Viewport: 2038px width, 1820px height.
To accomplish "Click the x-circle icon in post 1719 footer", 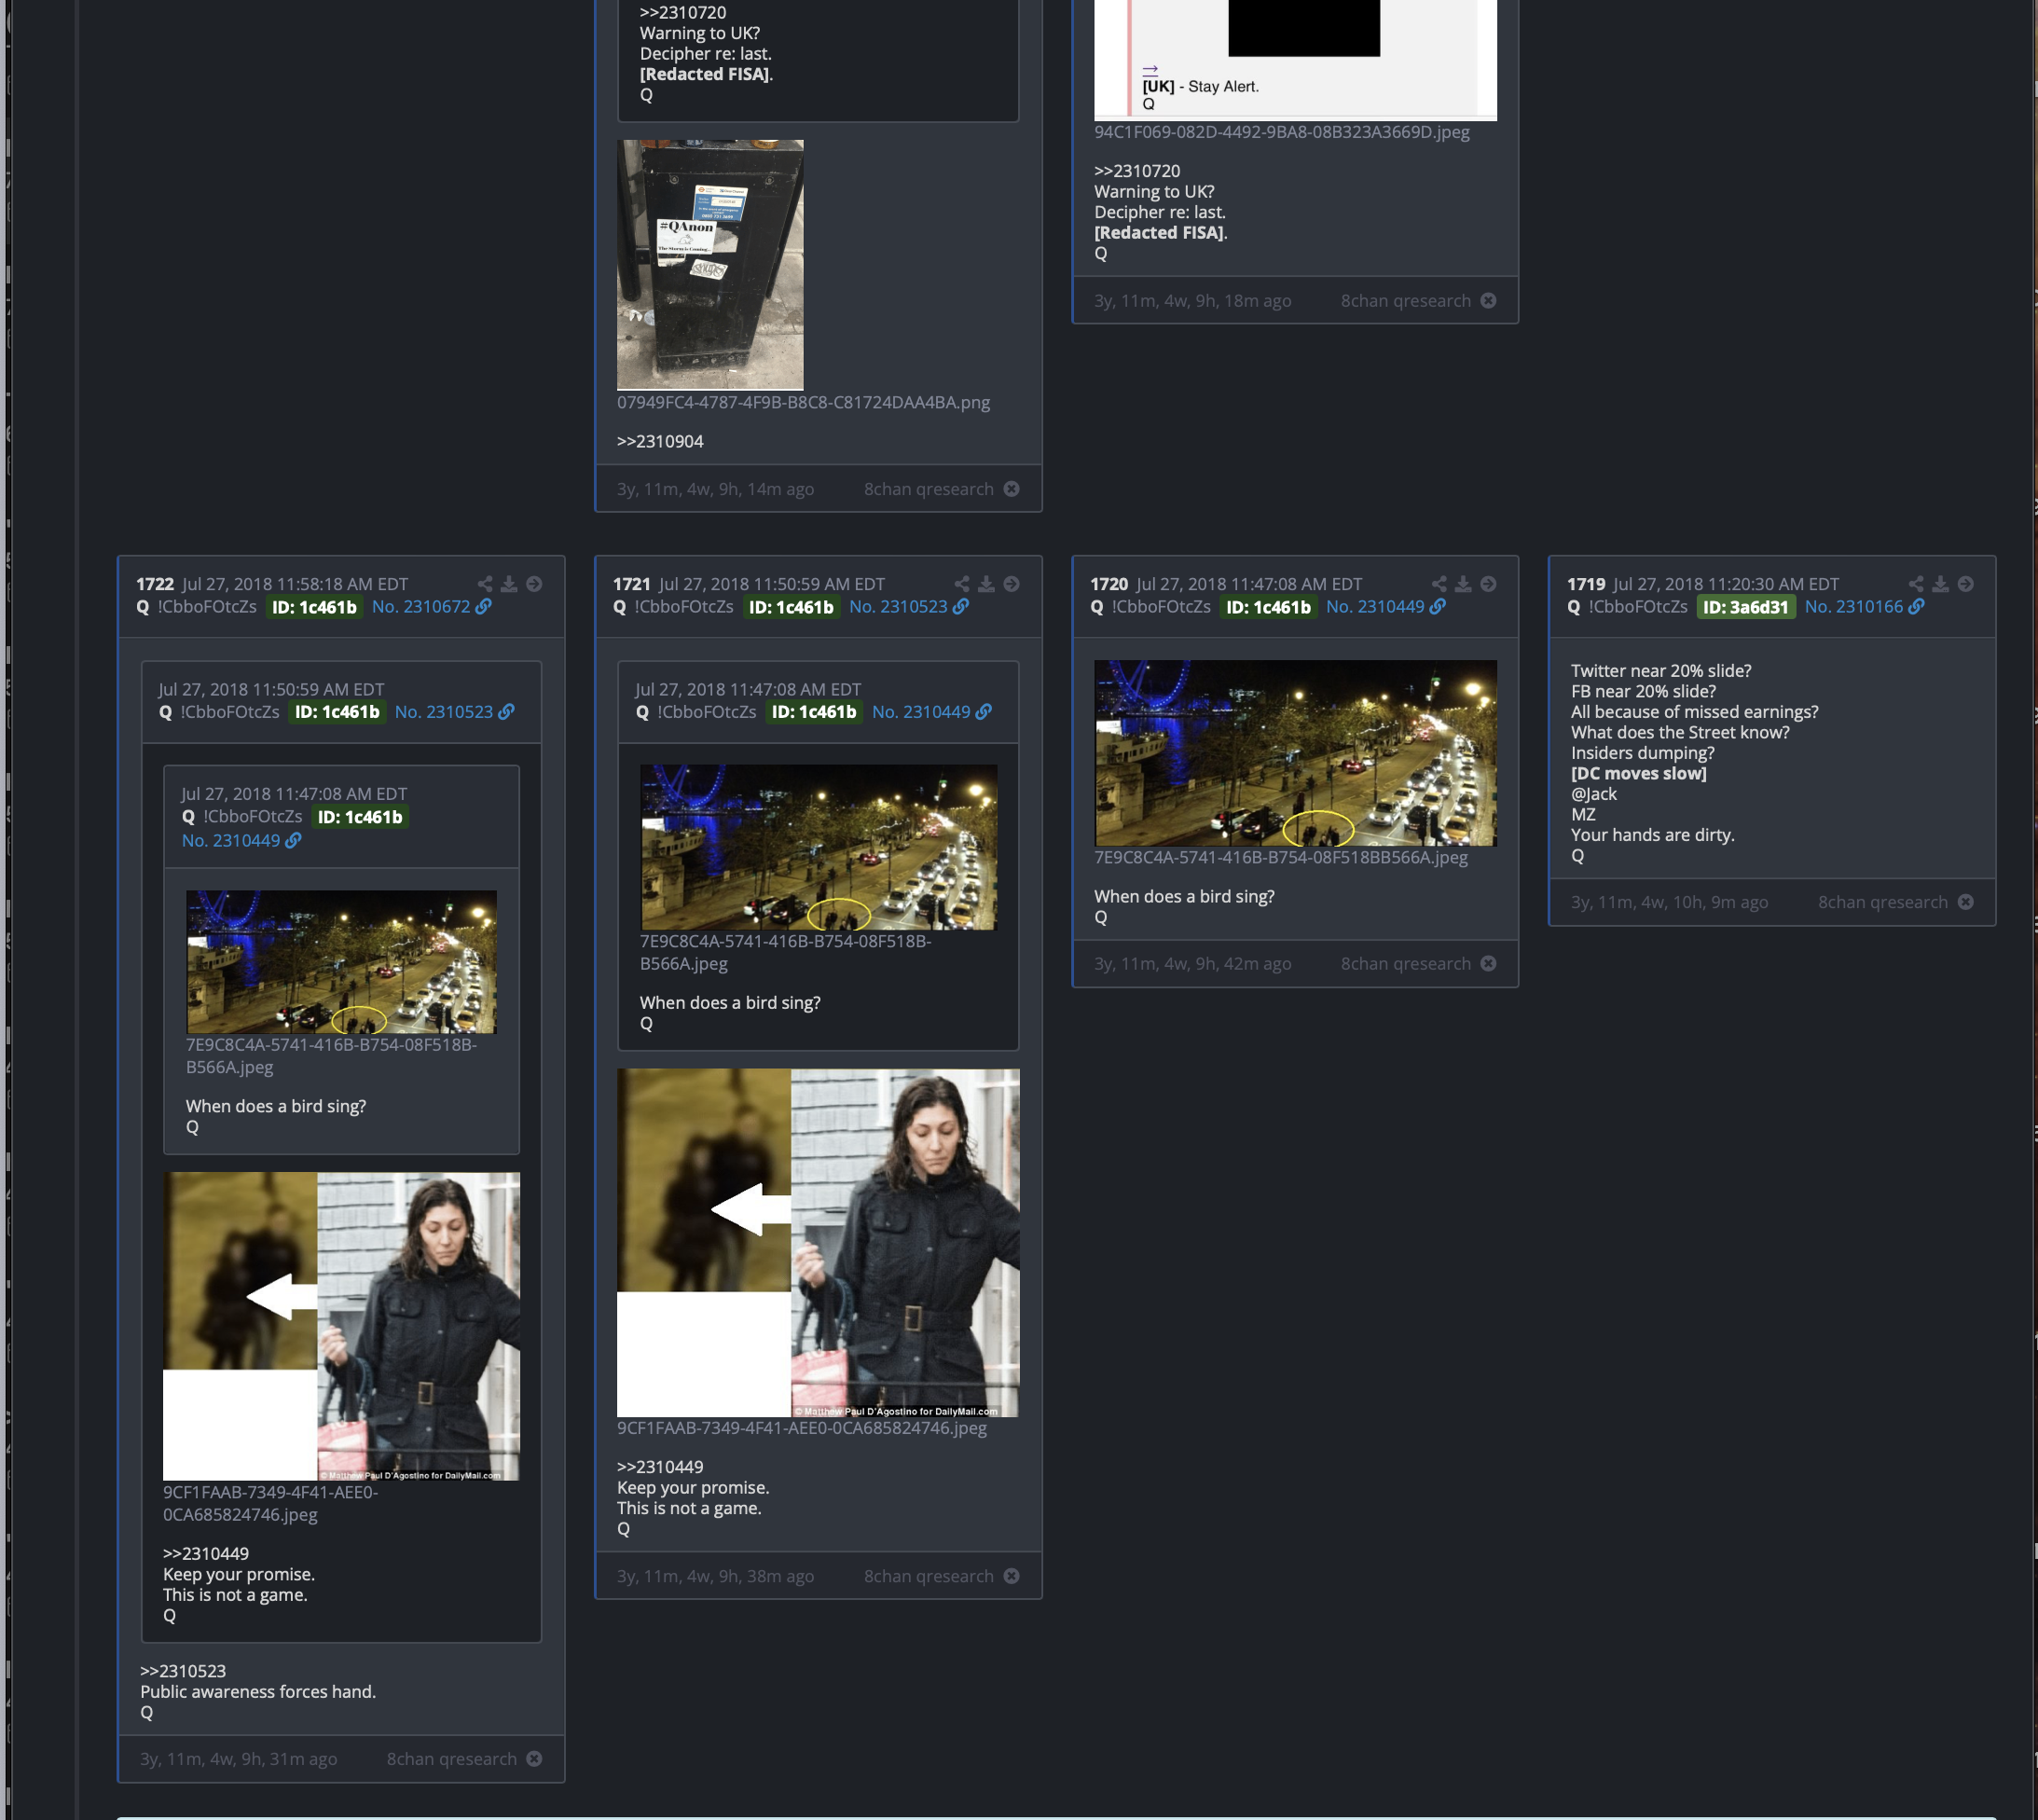I will [1965, 902].
